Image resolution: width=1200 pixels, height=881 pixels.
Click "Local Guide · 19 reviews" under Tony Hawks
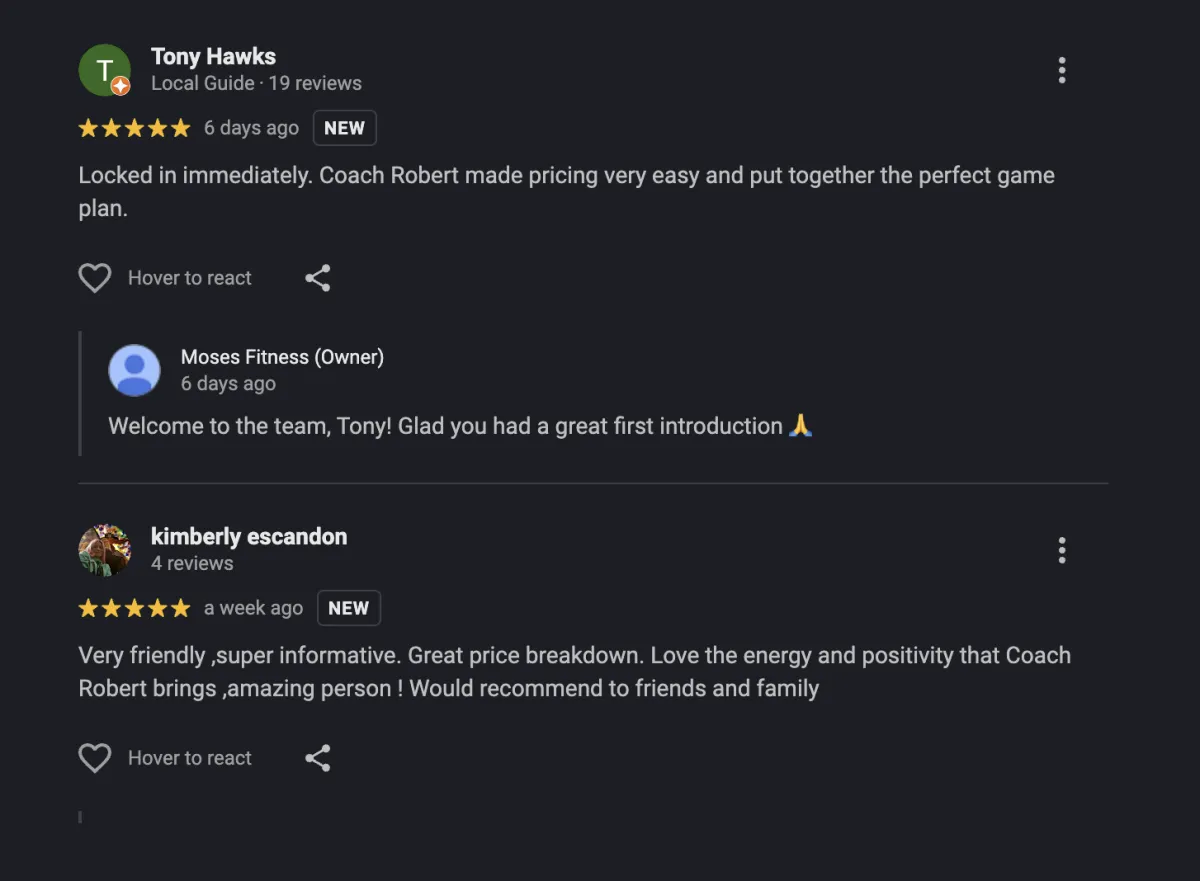point(256,83)
